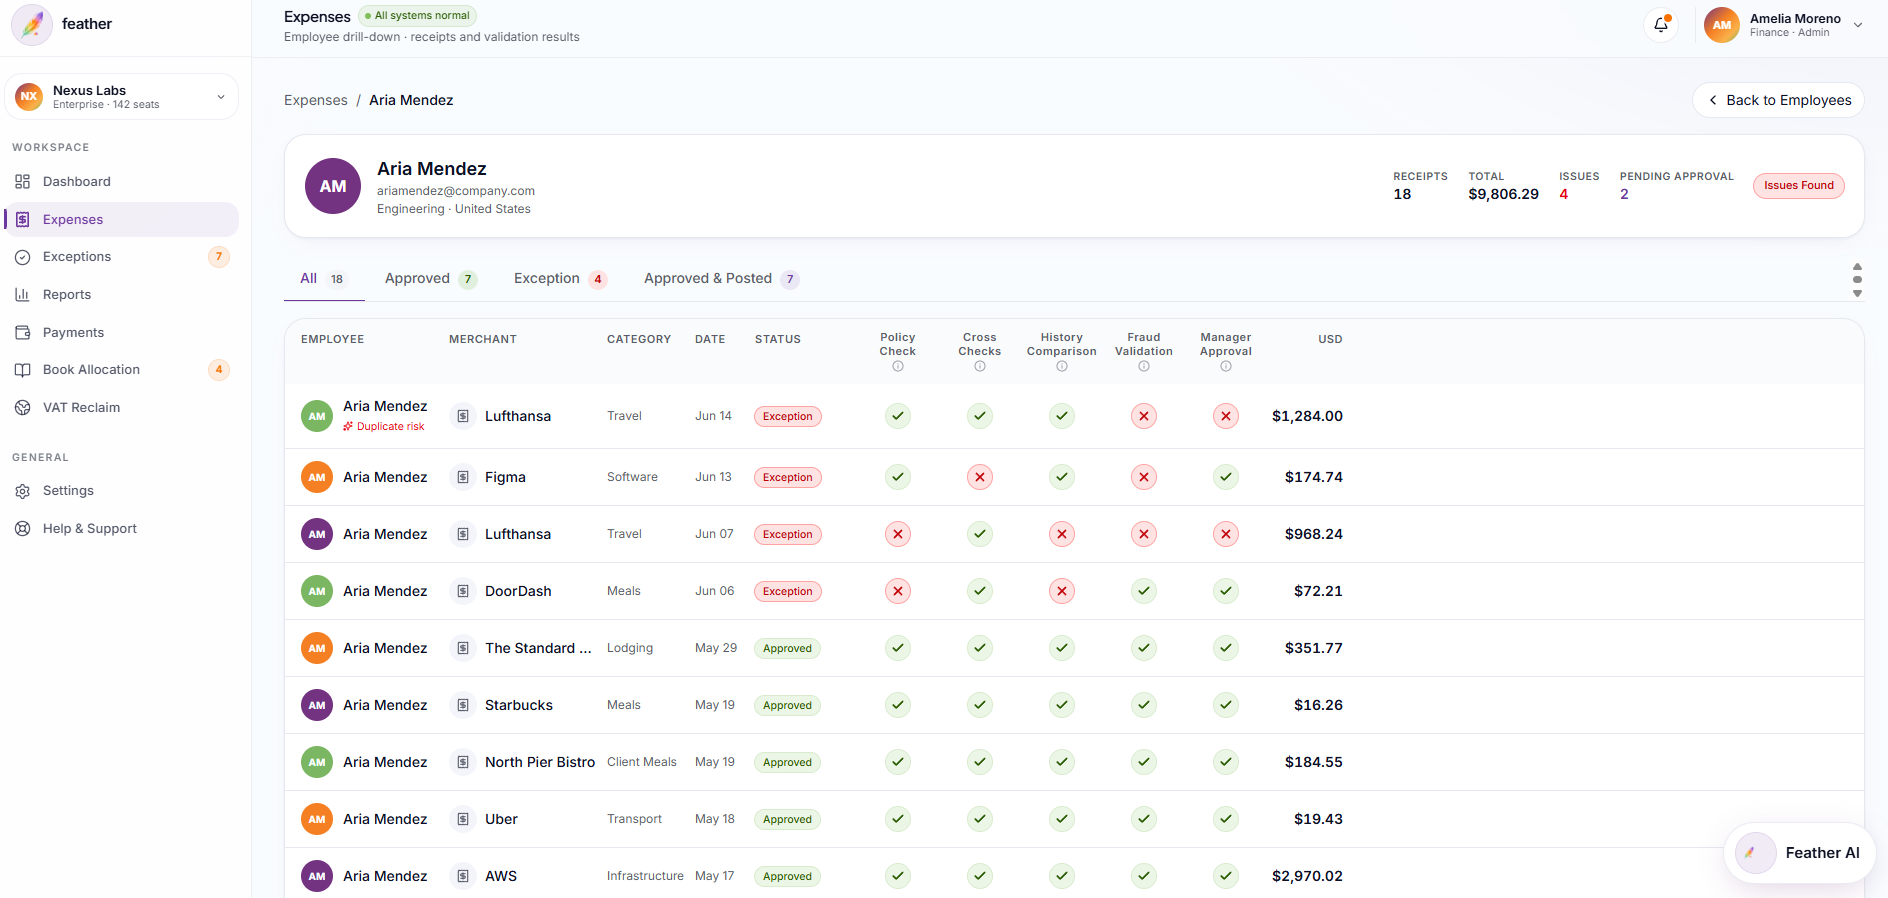This screenshot has height=898, width=1888.
Task: Open the Amelia Moreno account menu chevron
Action: (x=1858, y=25)
